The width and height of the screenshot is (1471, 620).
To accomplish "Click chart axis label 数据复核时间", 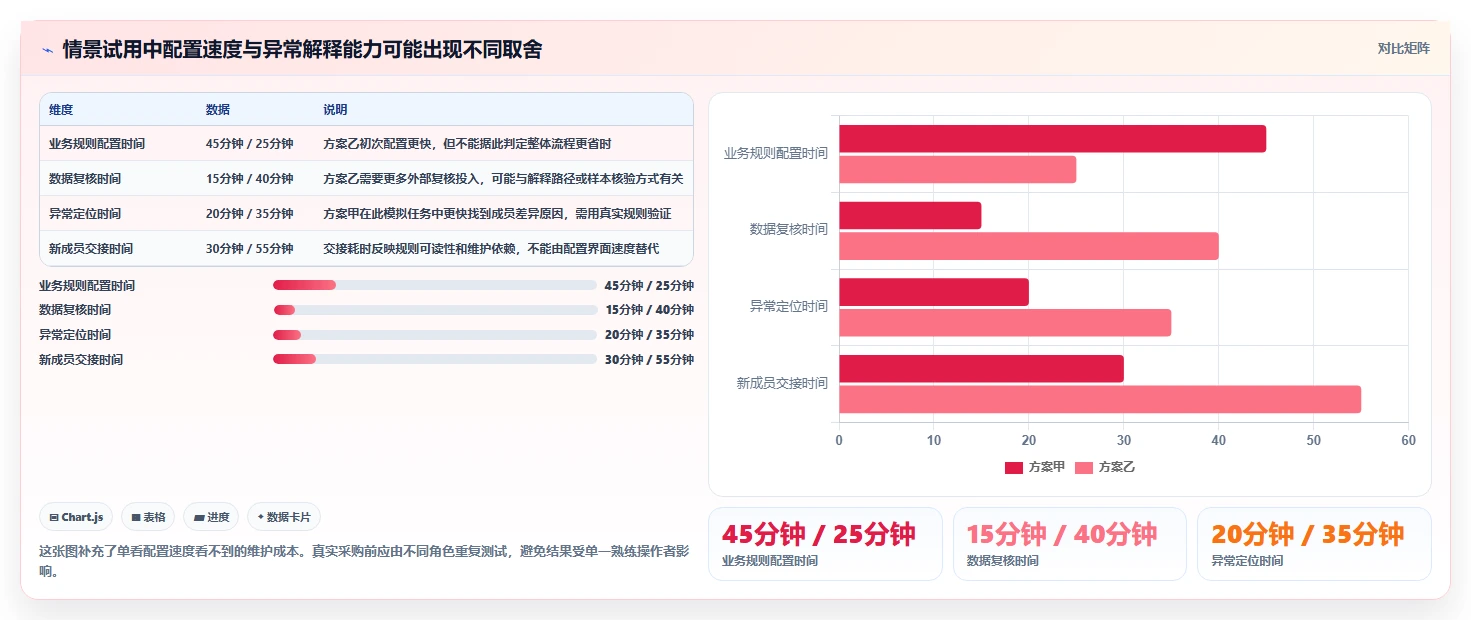I will [789, 229].
